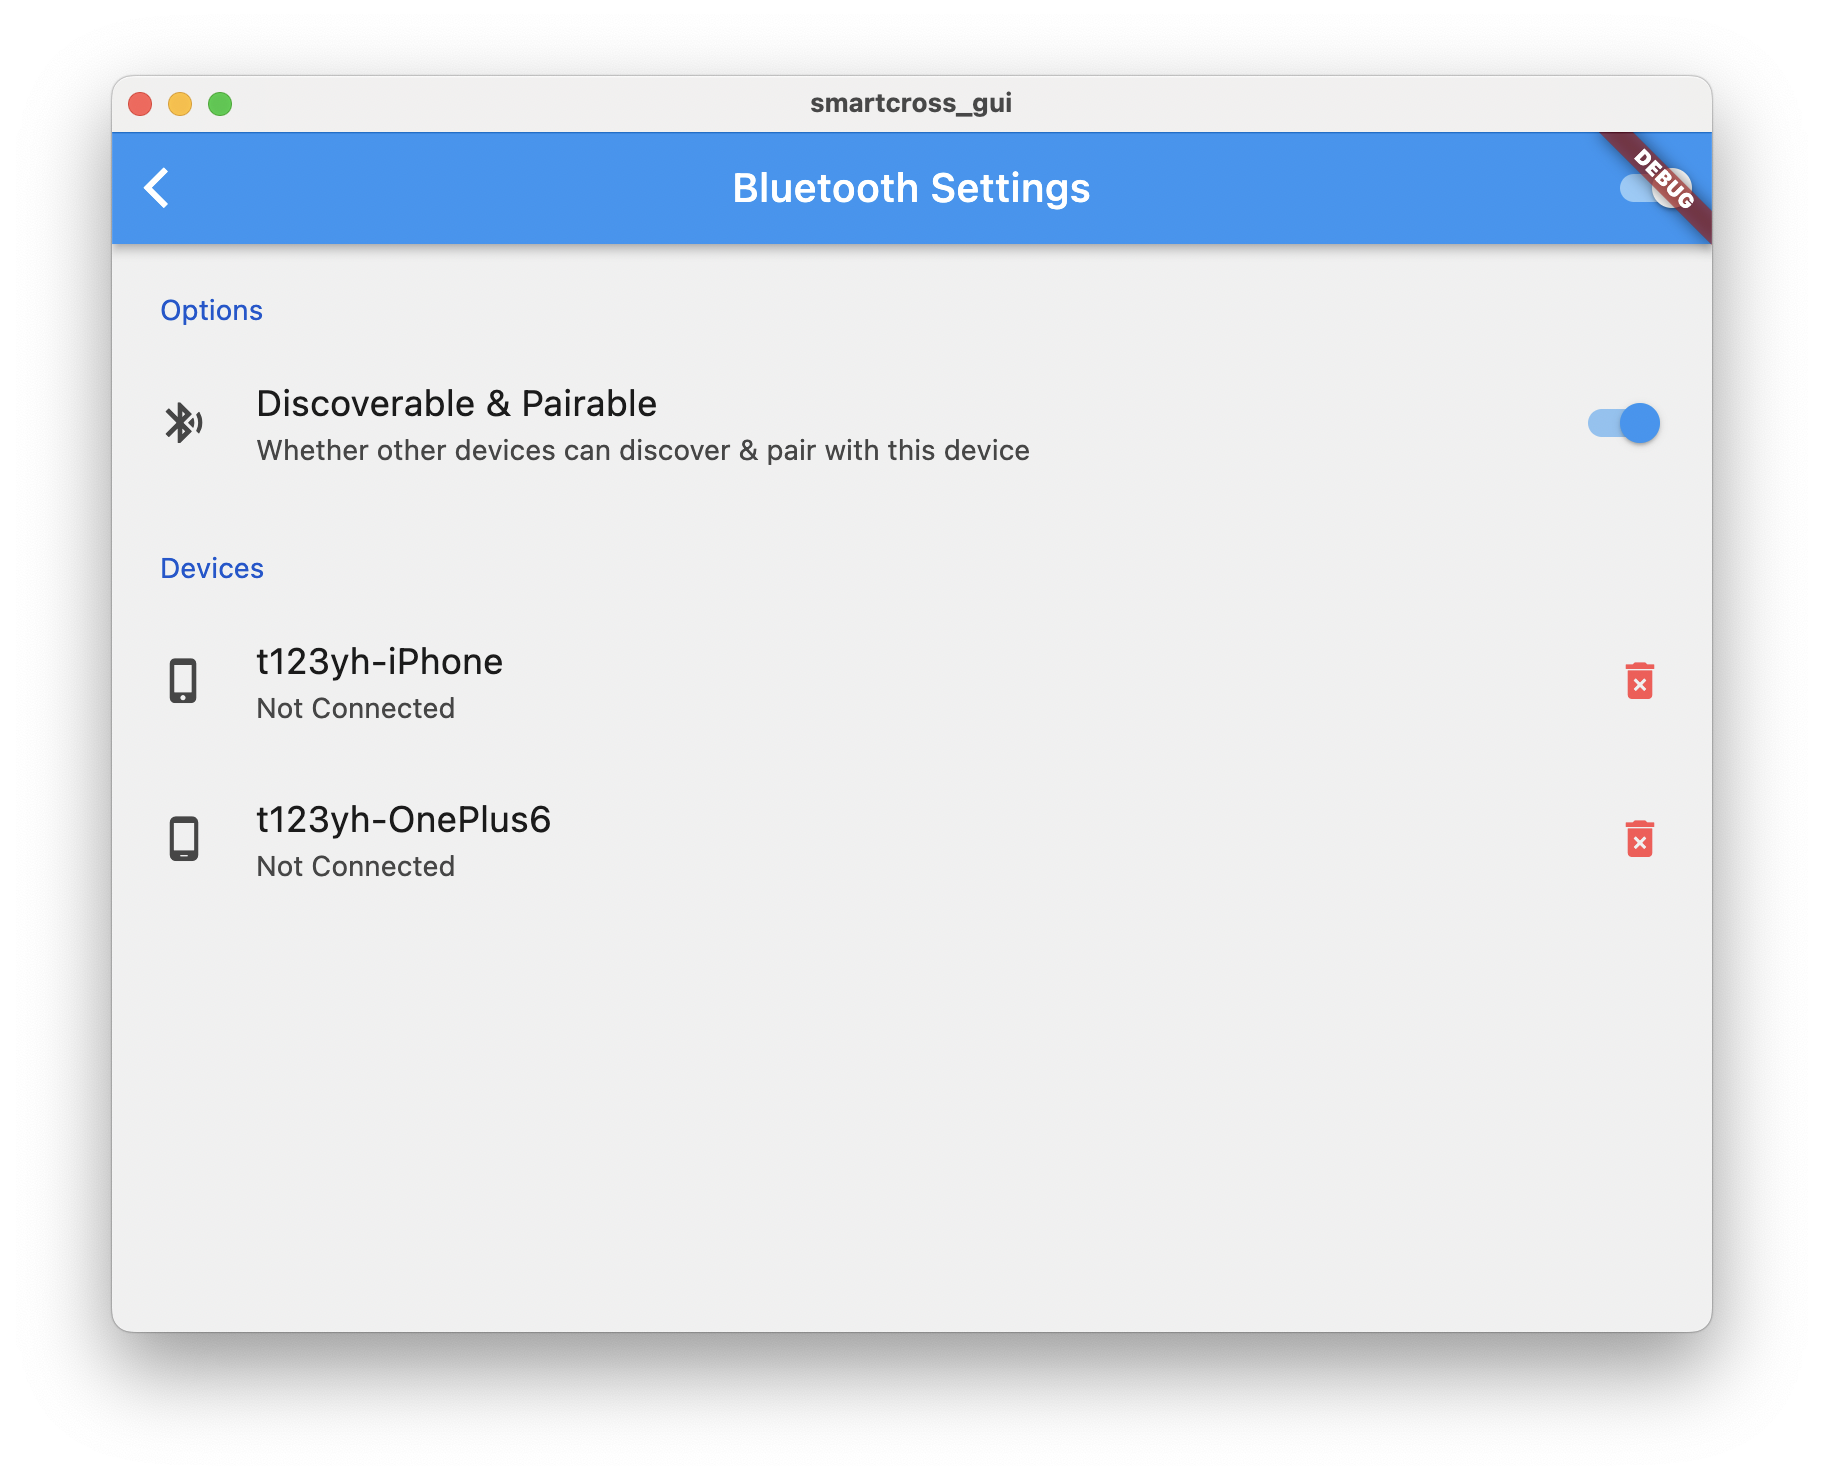Click the 'Whether other devices can discover' description
Viewport: 1824px width, 1480px height.
pos(643,451)
